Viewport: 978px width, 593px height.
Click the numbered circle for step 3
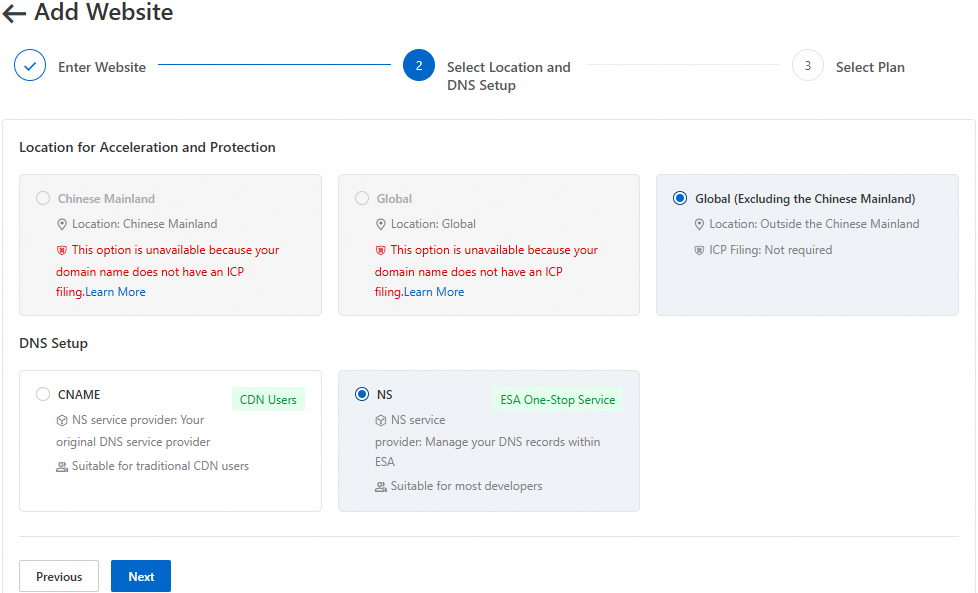click(807, 64)
